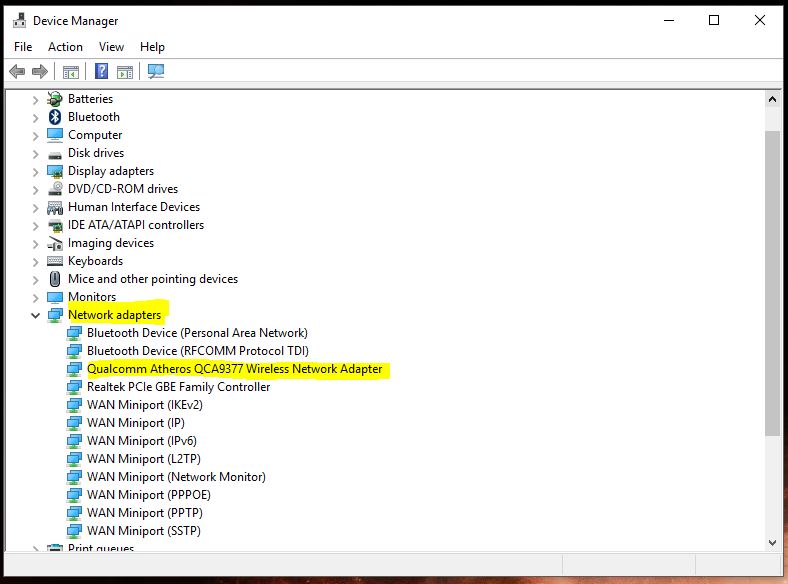
Task: Expand the Display adapters node
Action: (x=35, y=172)
